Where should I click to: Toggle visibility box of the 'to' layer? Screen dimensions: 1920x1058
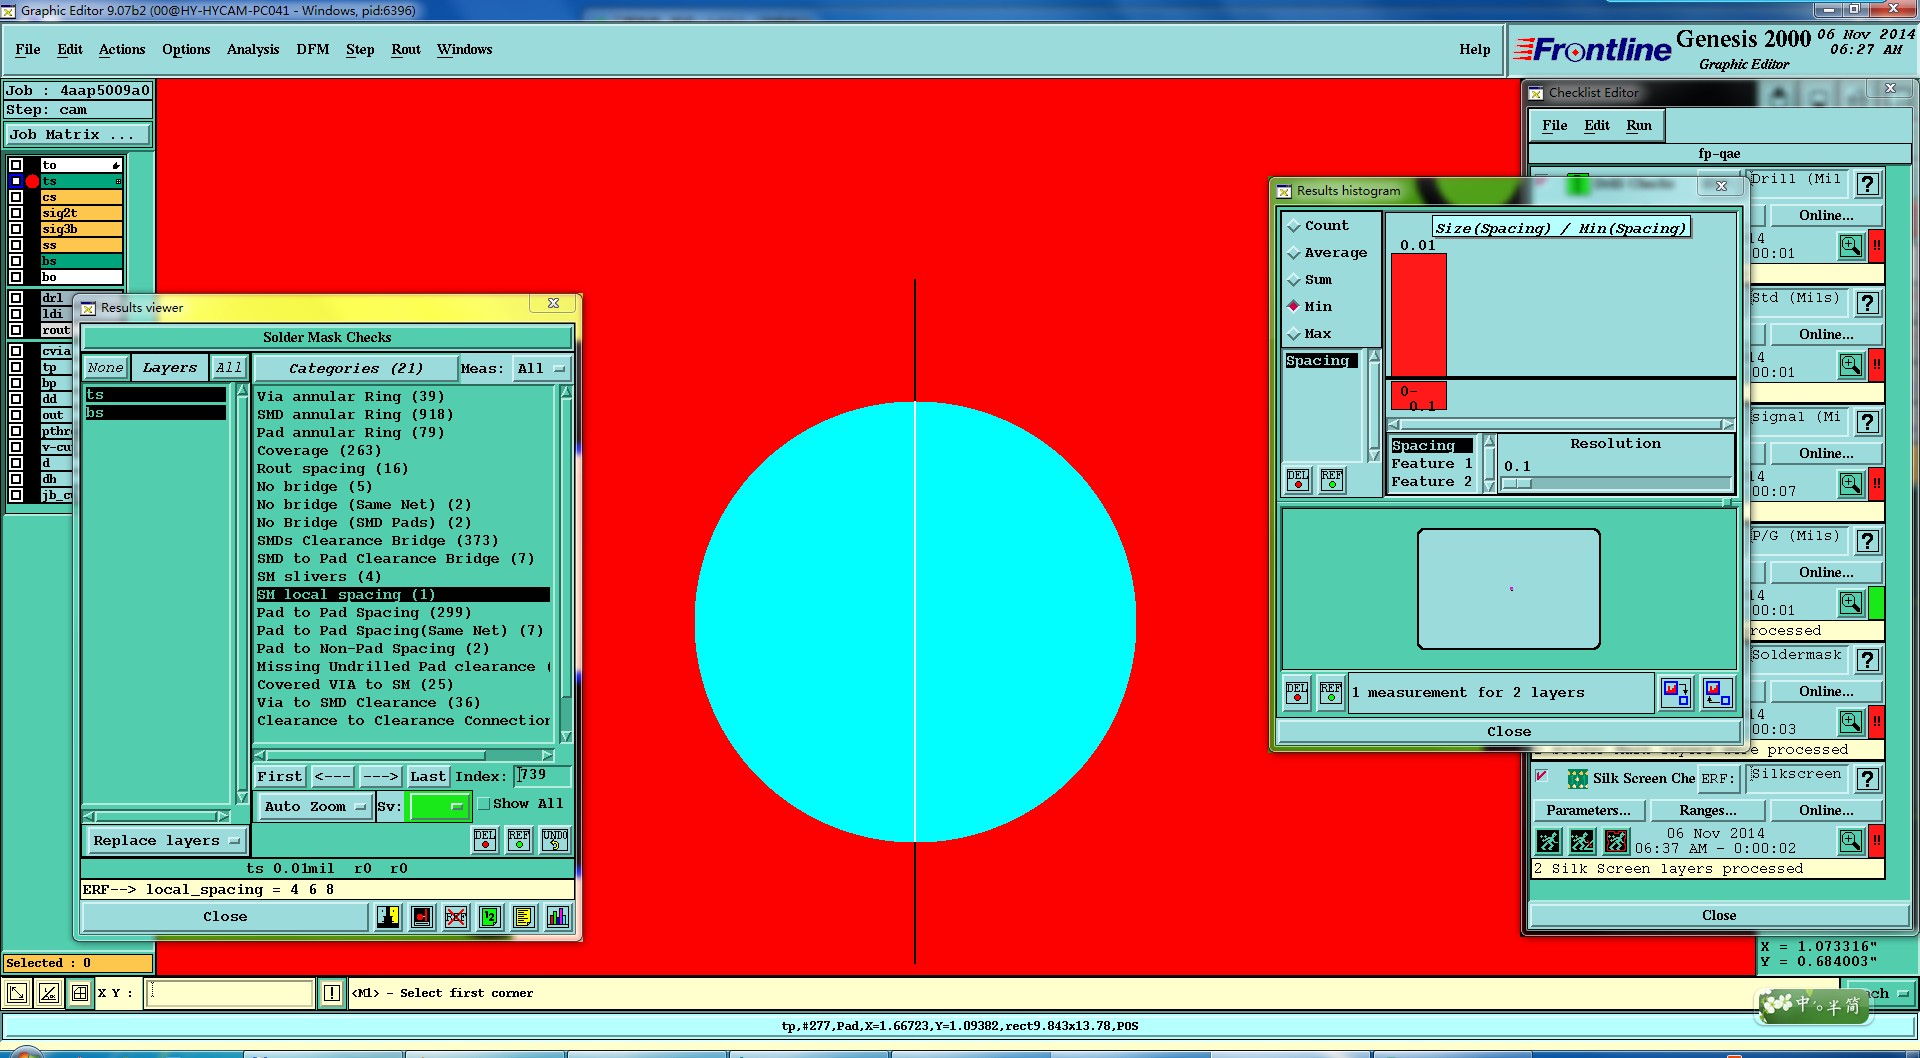pos(16,165)
